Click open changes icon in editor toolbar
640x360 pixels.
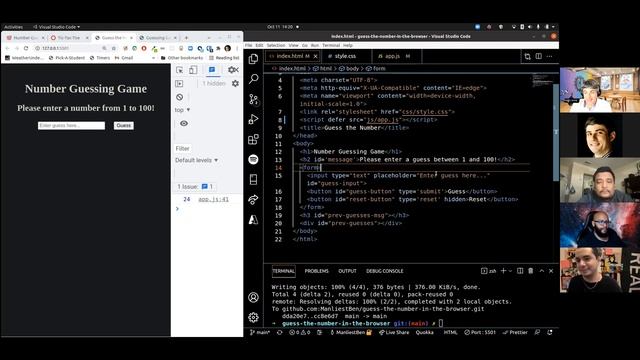[527, 56]
